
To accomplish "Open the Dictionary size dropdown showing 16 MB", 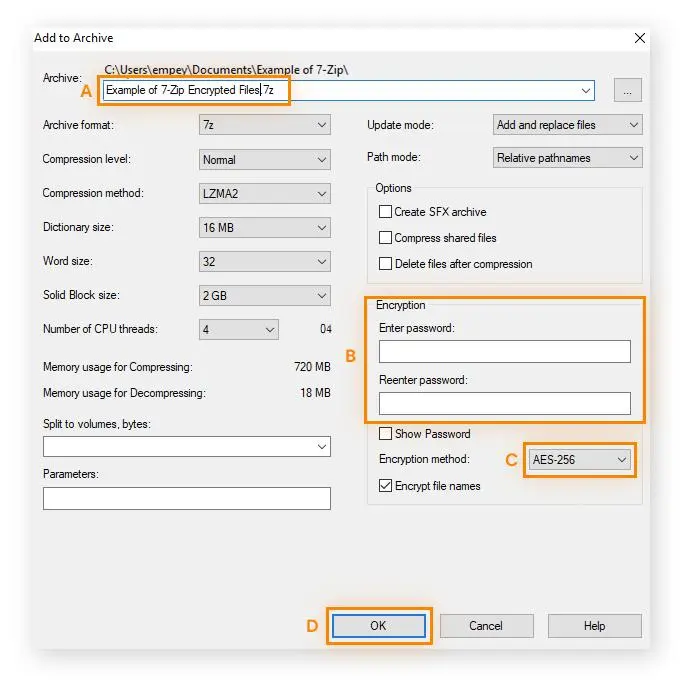I will click(x=264, y=227).
